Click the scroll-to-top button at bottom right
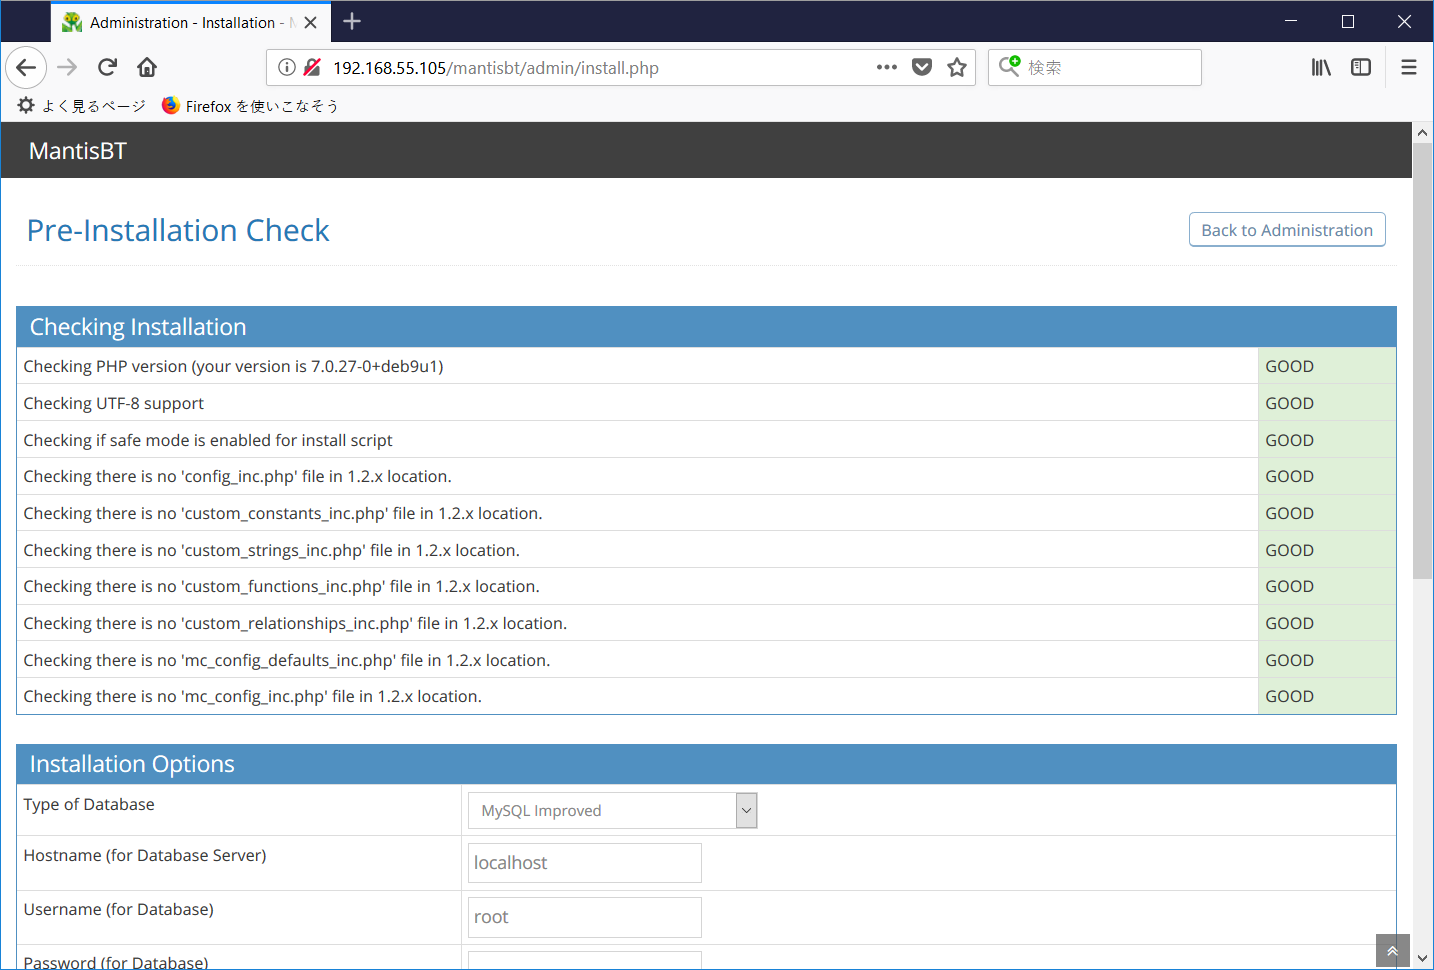Screen dimensions: 1434x970 (1392, 950)
